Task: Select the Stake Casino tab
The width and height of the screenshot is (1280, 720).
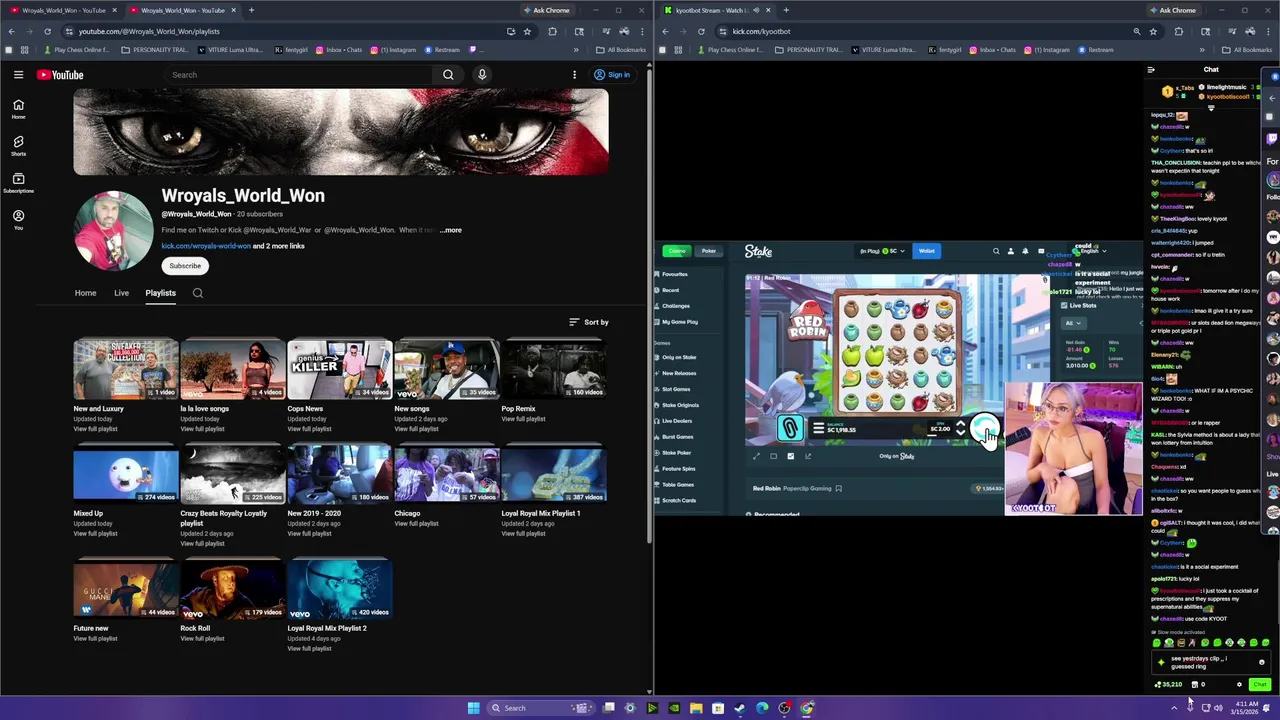Action: point(678,251)
